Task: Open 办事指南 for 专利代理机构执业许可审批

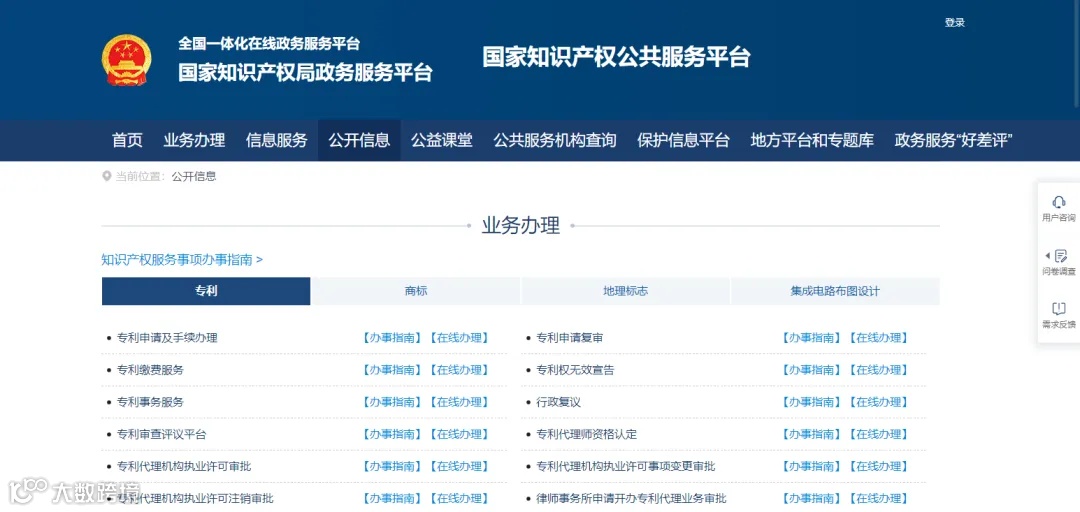Action: [391, 467]
